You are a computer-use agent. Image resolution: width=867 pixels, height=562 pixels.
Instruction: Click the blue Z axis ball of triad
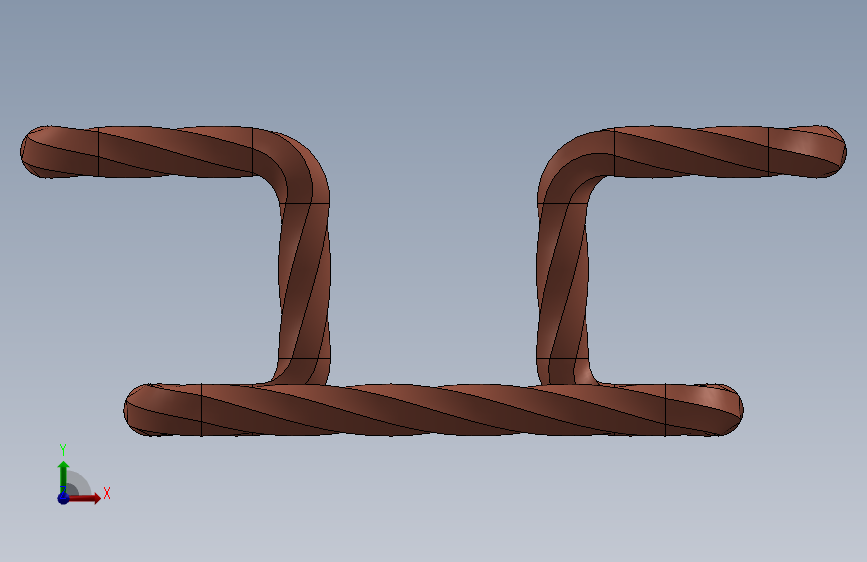click(x=63, y=498)
